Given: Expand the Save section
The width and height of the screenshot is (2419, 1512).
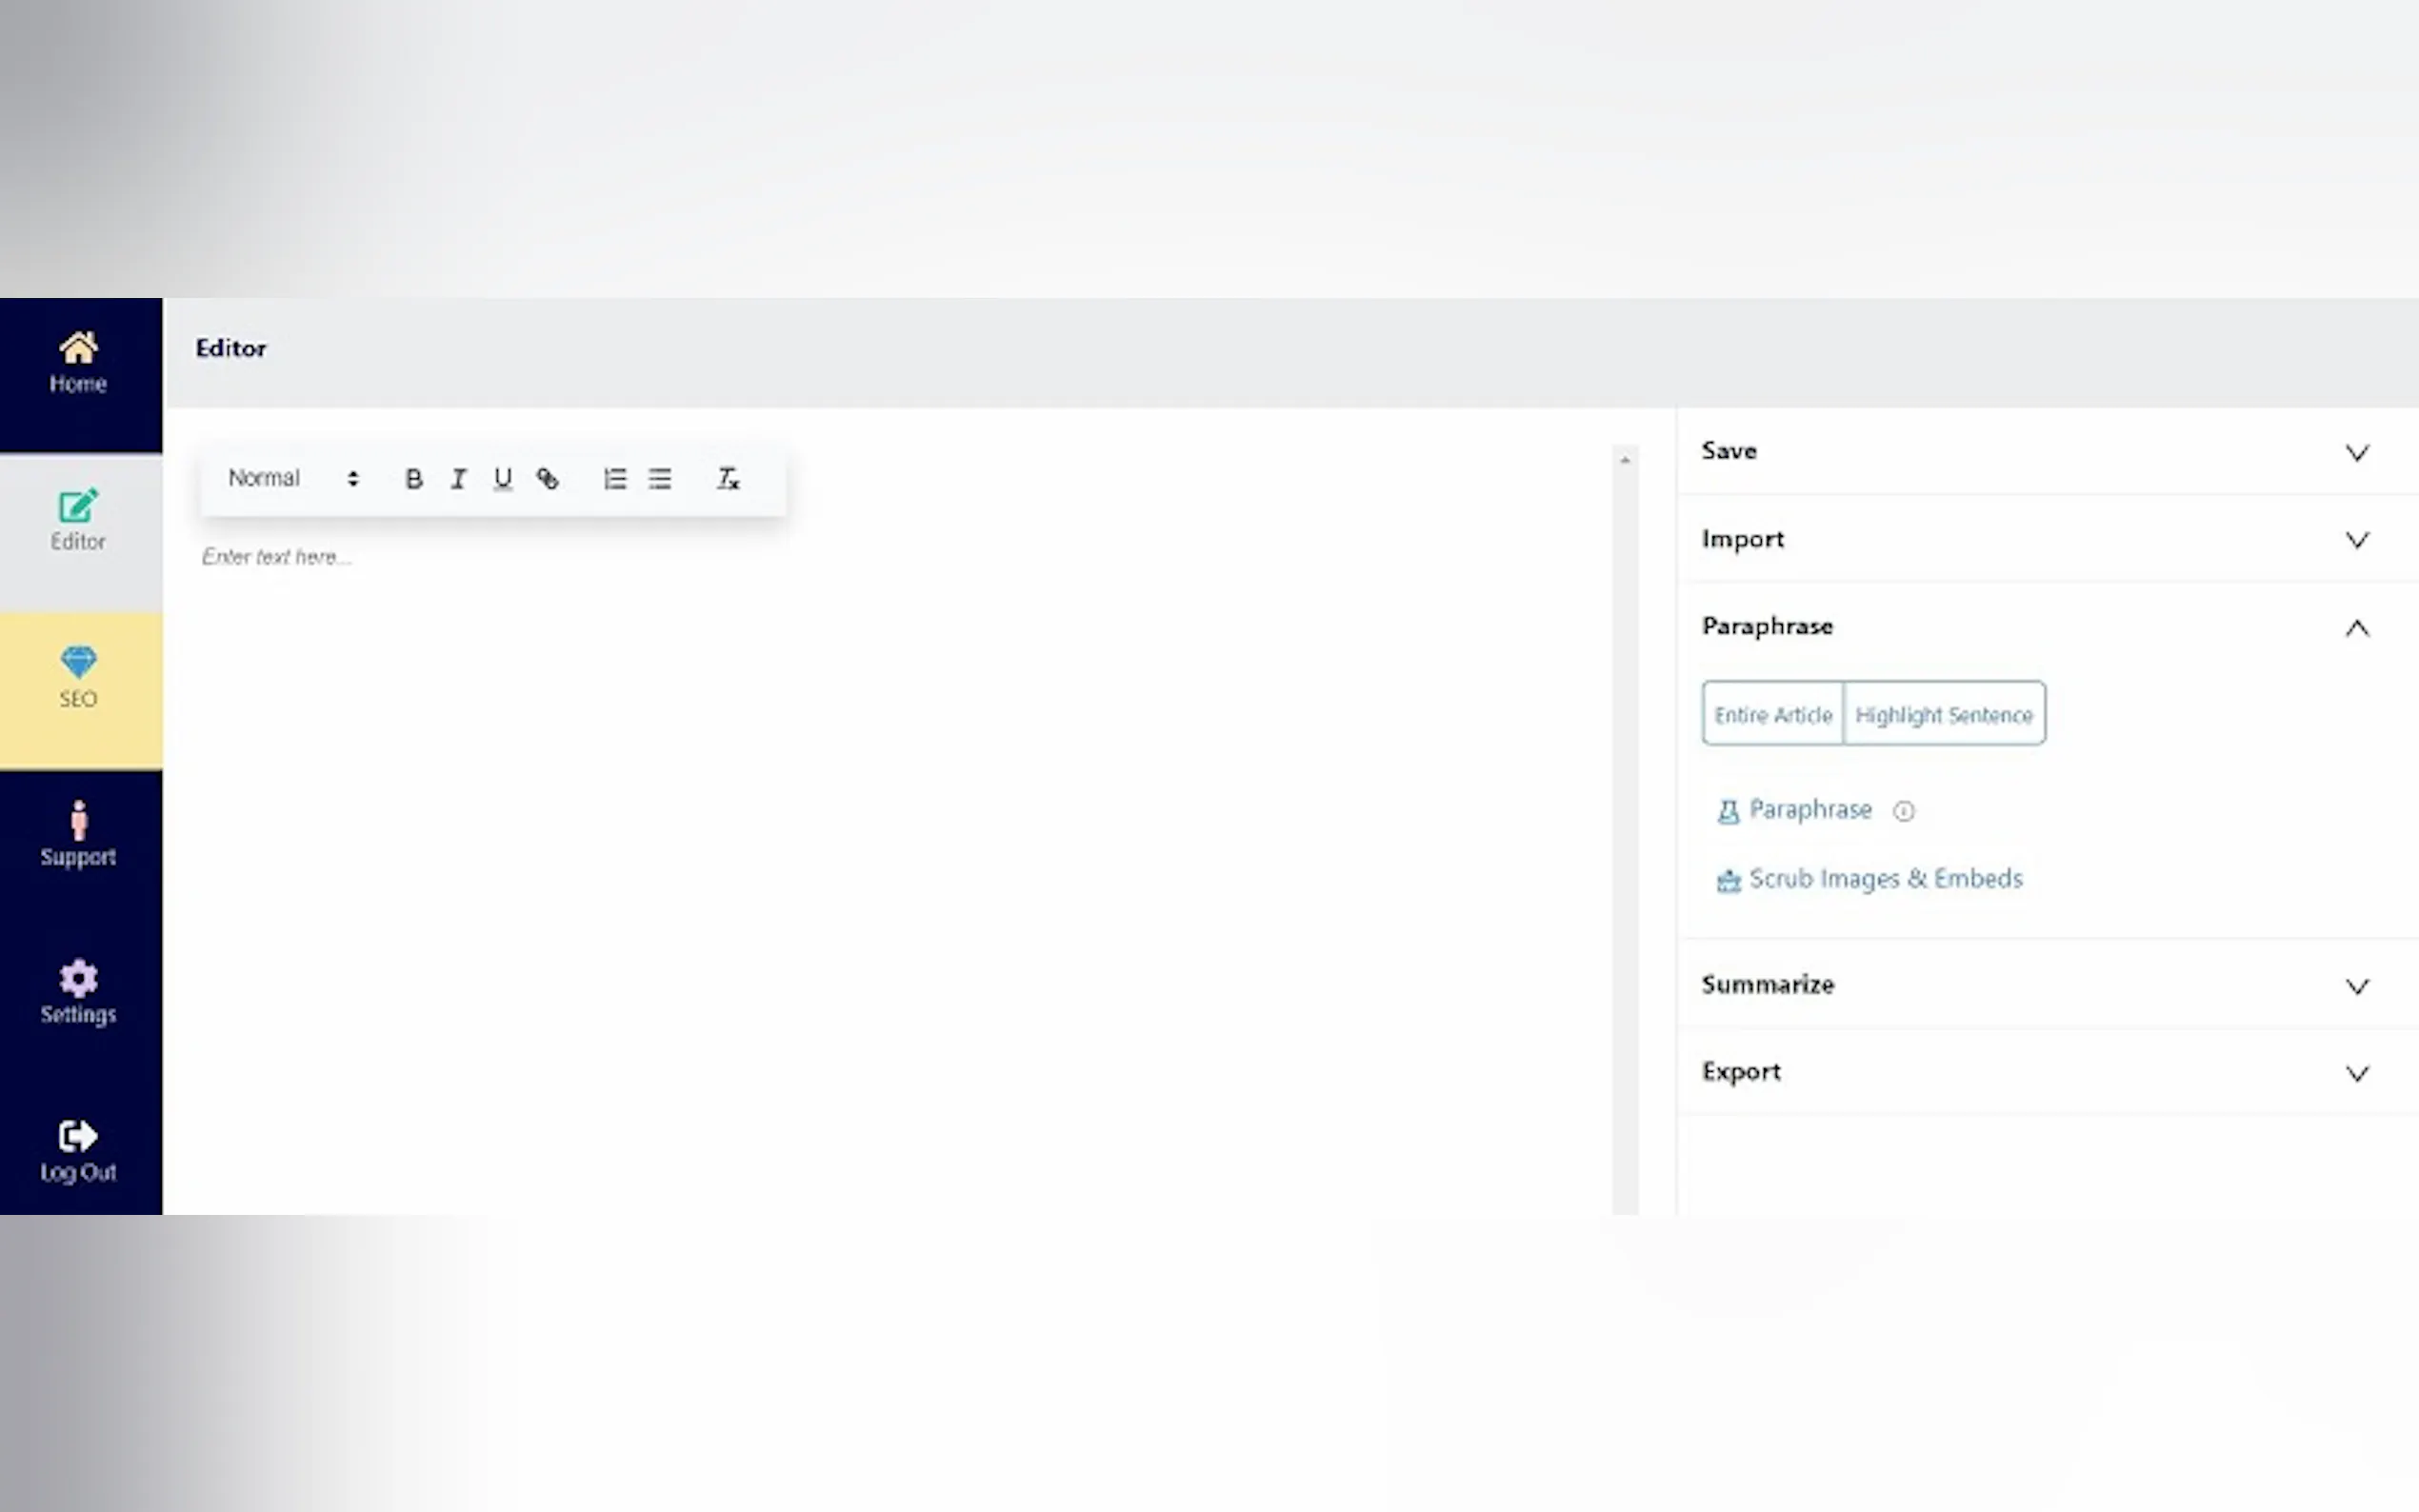Looking at the screenshot, I should pyautogui.click(x=2355, y=452).
